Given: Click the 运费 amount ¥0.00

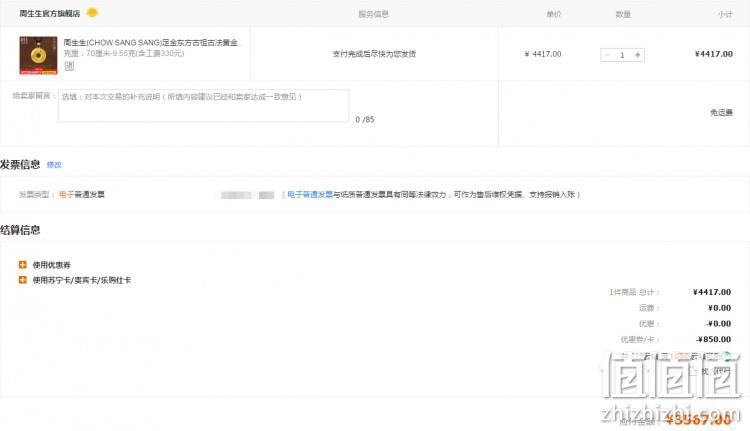Looking at the screenshot, I should tap(719, 308).
